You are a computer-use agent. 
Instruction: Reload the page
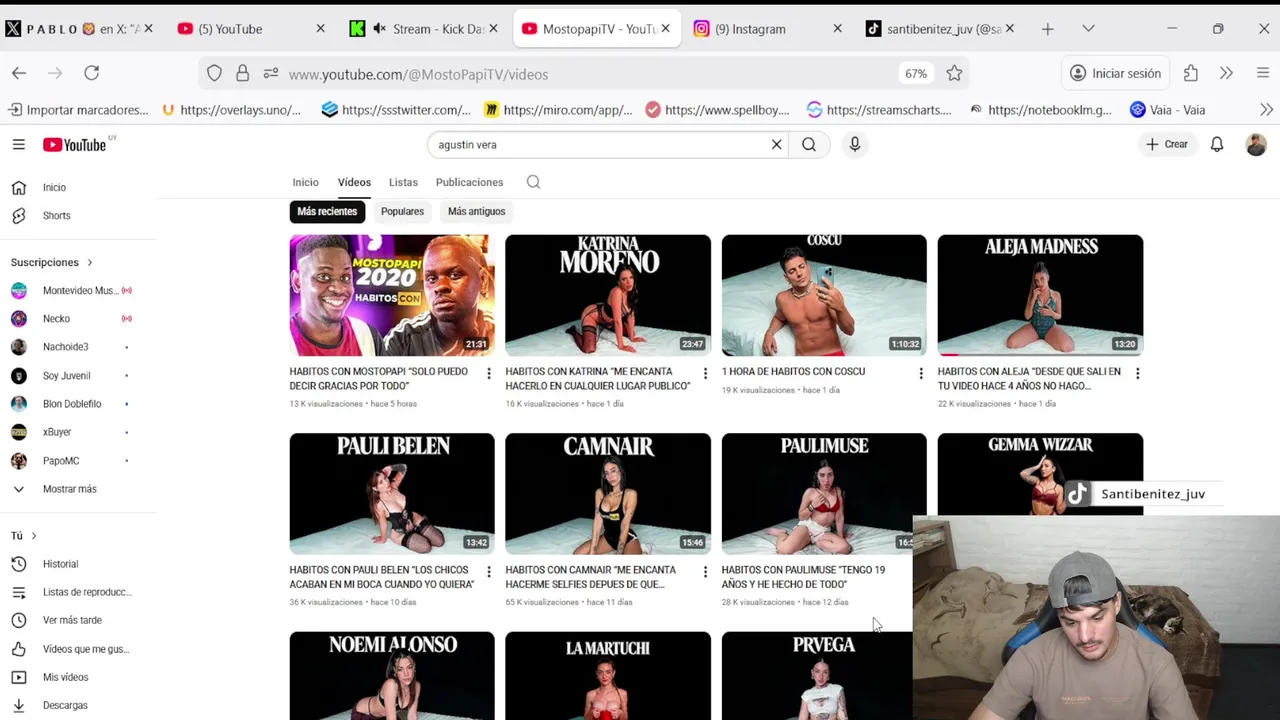91,73
